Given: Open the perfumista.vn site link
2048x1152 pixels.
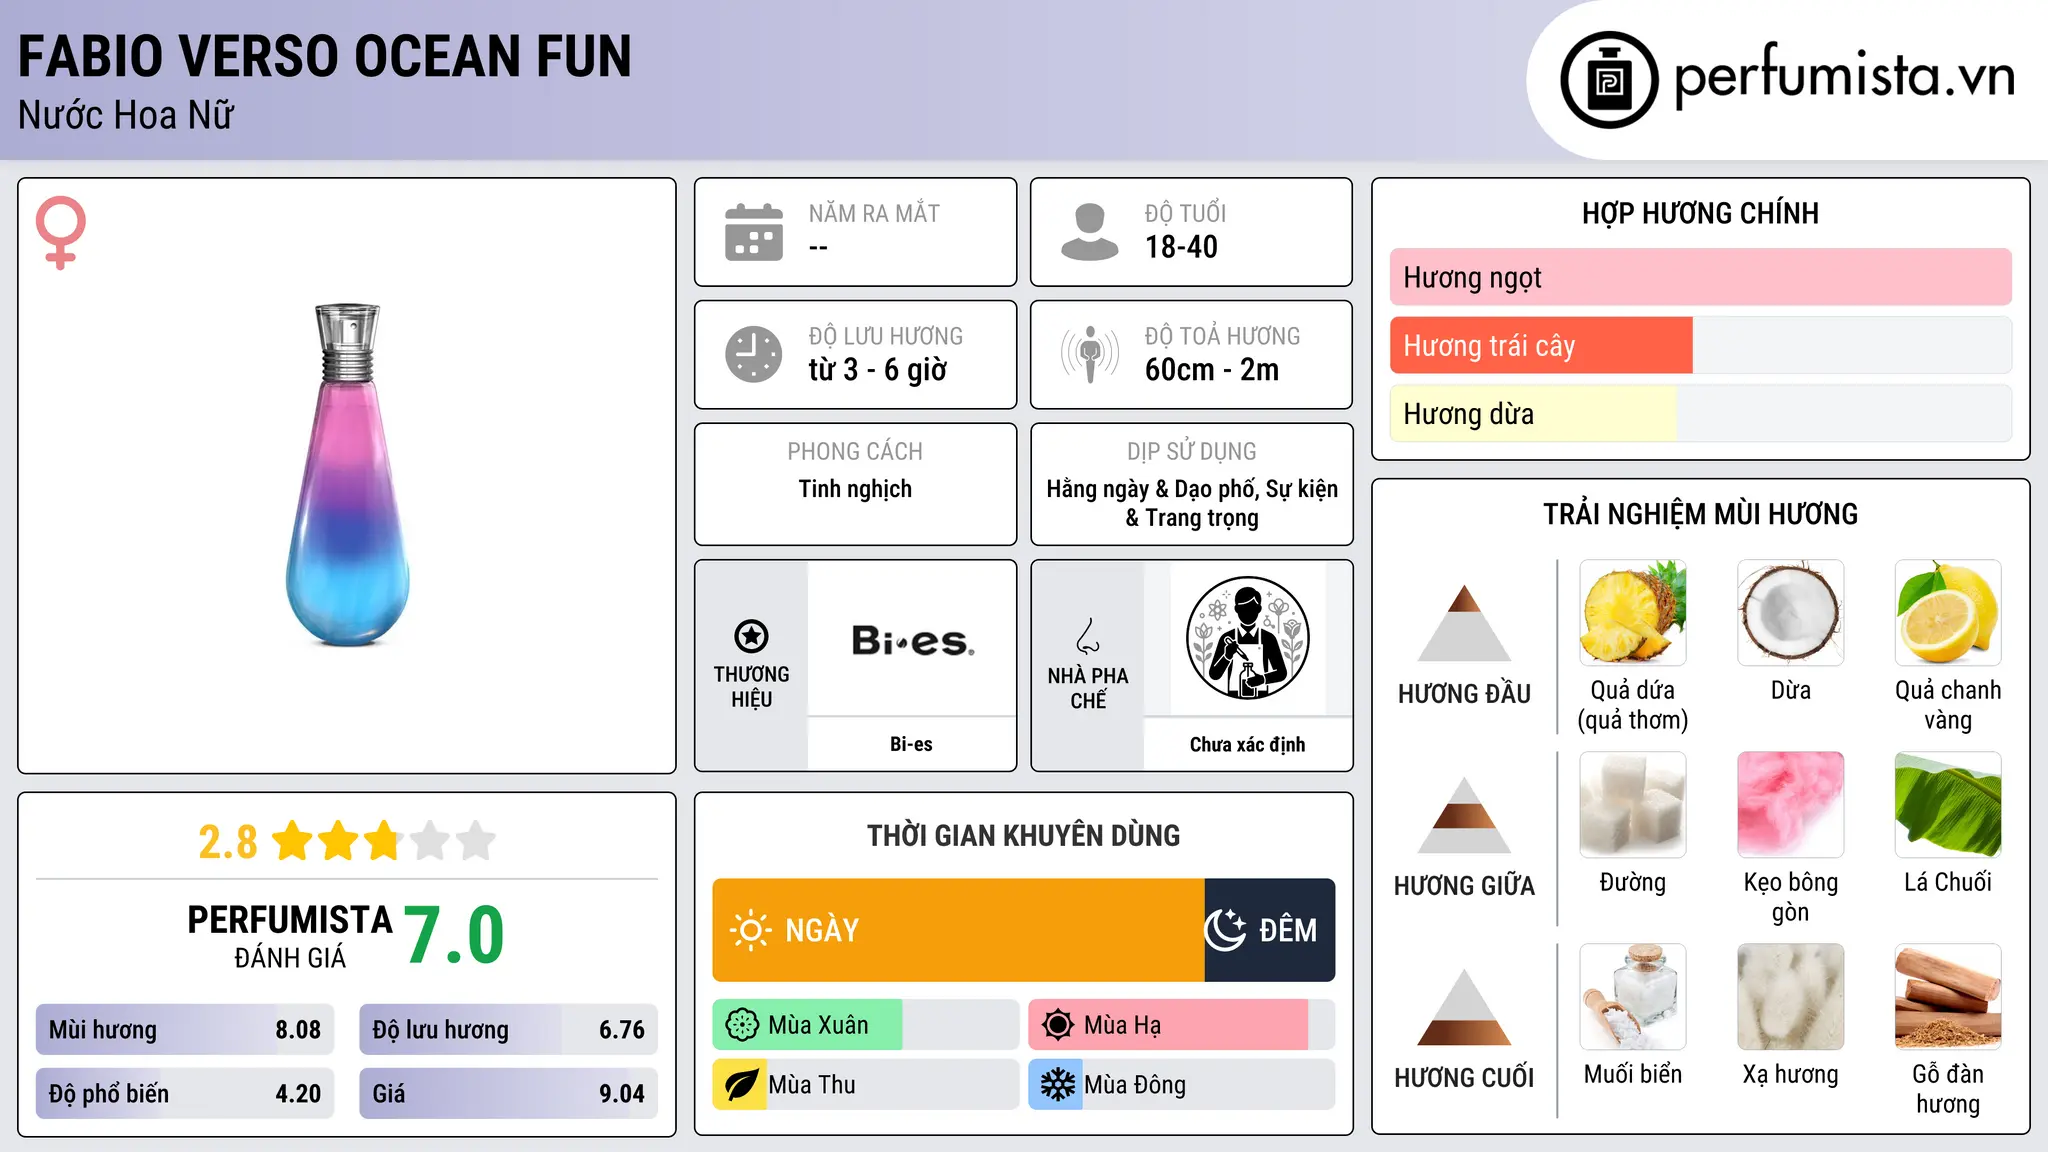Looking at the screenshot, I should 1844,76.
